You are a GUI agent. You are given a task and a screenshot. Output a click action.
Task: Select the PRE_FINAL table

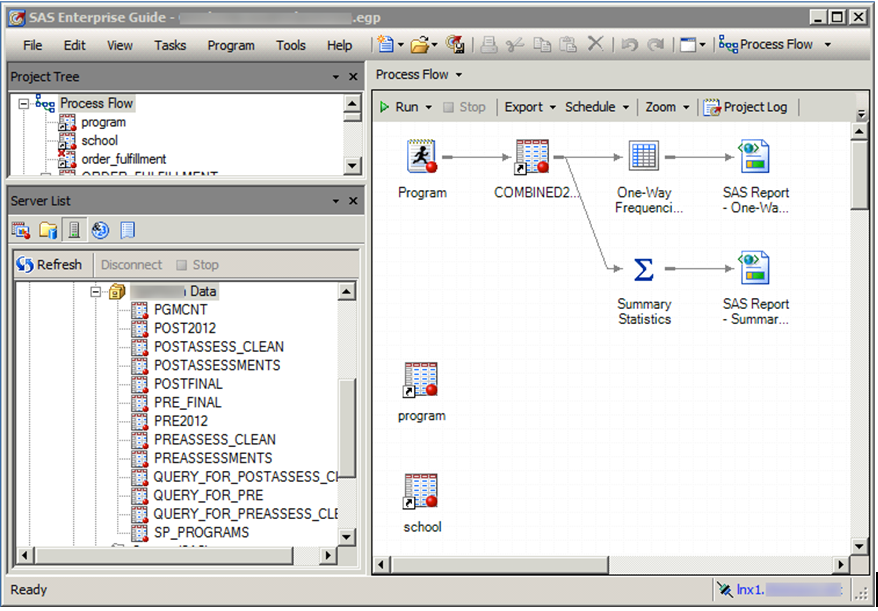(x=188, y=402)
